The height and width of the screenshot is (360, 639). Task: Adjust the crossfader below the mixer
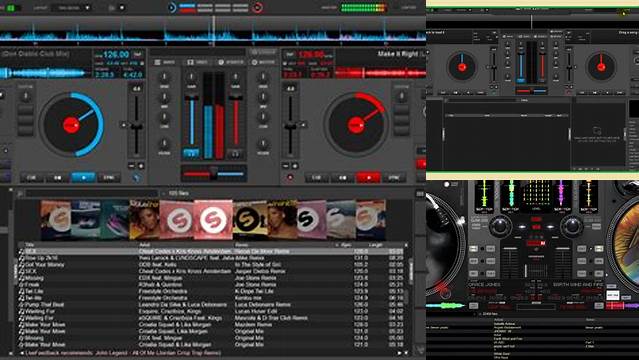(x=214, y=174)
